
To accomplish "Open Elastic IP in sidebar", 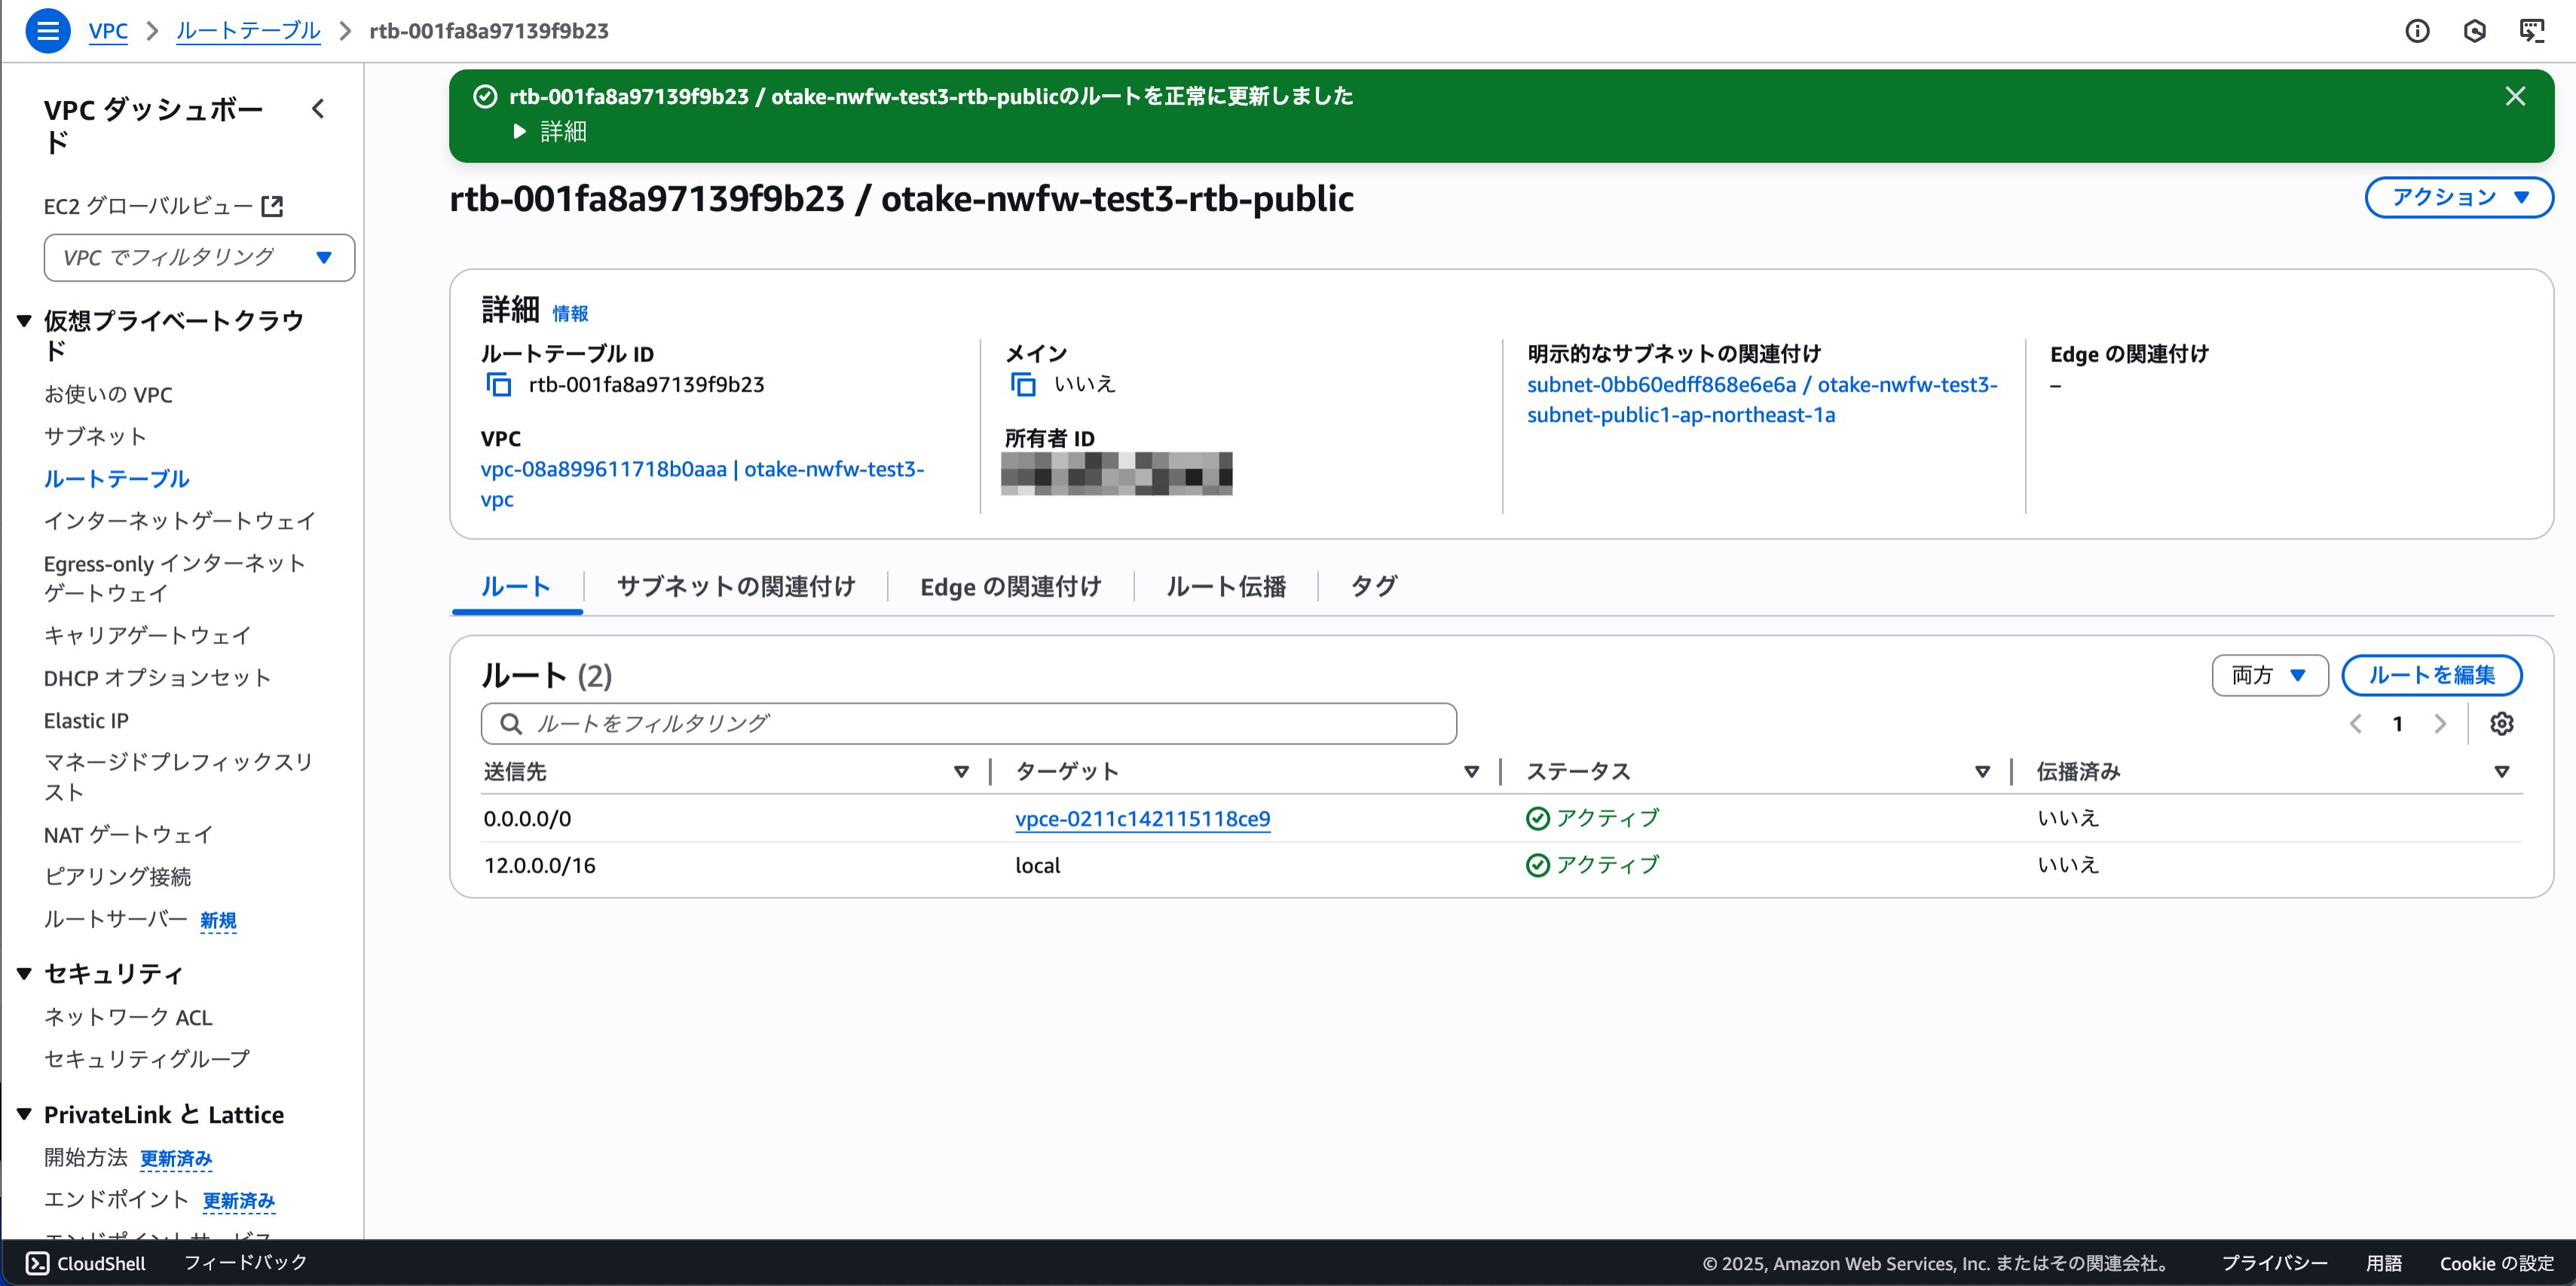I will coord(86,720).
